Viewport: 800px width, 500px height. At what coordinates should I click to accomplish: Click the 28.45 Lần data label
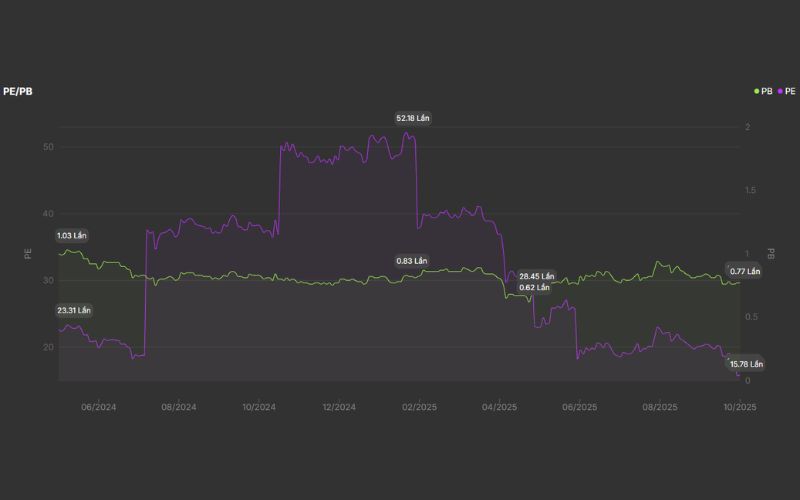coord(536,276)
